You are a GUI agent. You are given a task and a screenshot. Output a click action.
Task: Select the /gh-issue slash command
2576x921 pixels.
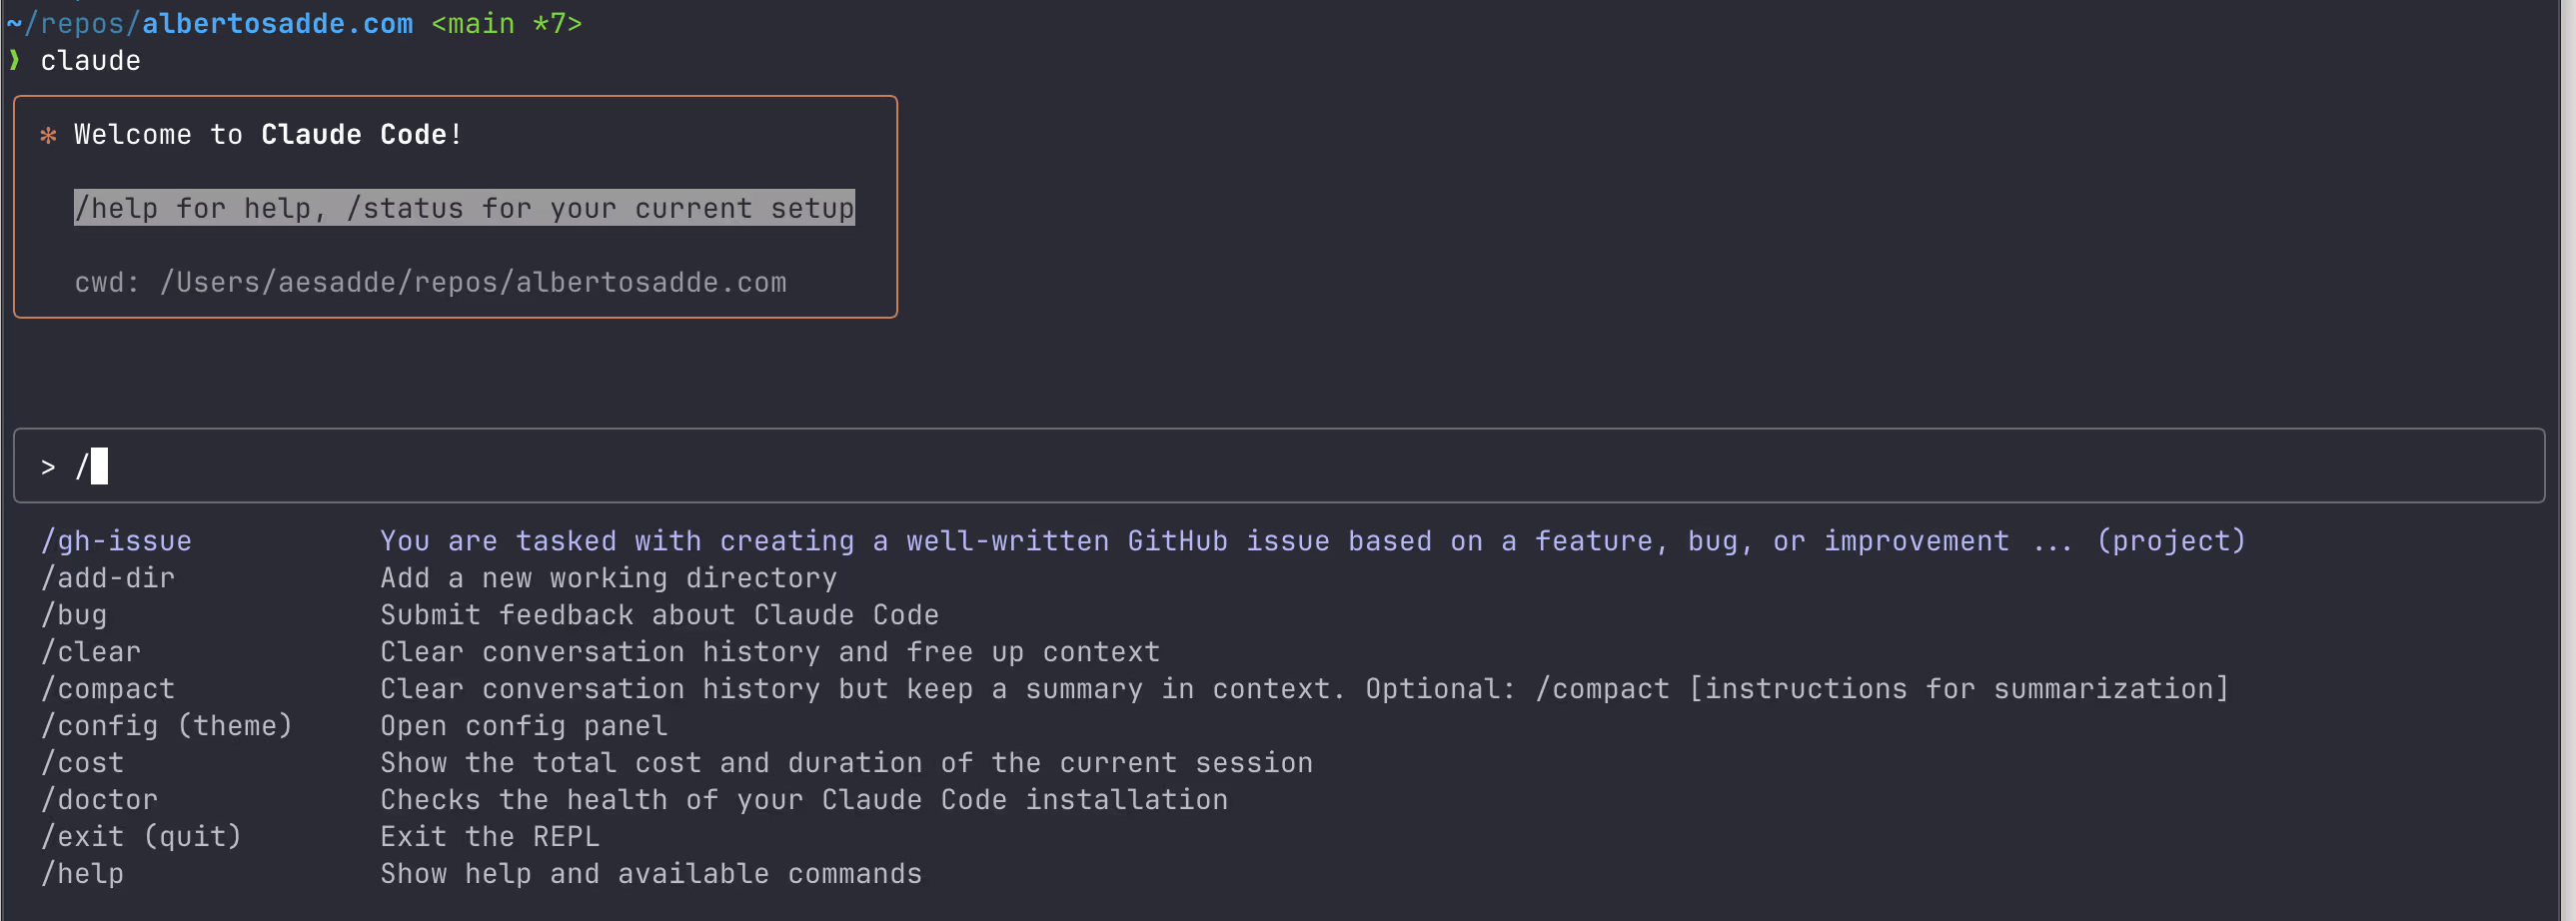tap(116, 541)
